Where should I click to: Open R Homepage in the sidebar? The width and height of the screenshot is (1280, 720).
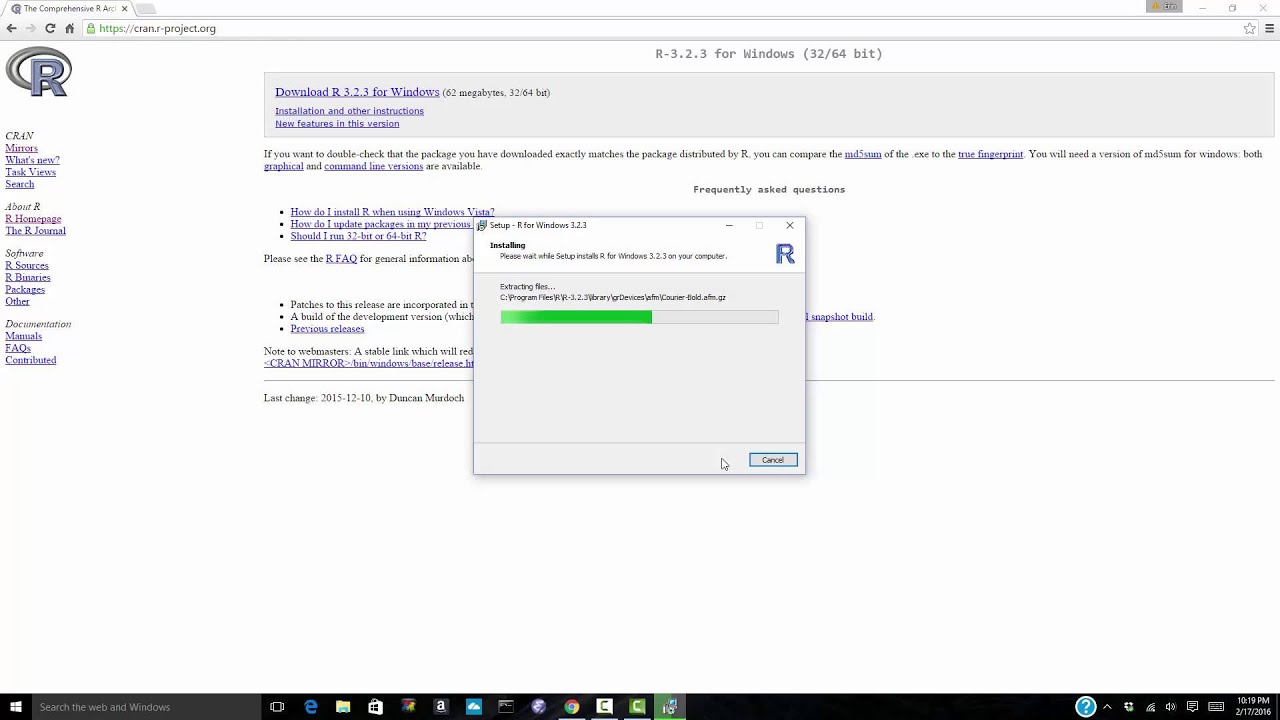tap(33, 219)
